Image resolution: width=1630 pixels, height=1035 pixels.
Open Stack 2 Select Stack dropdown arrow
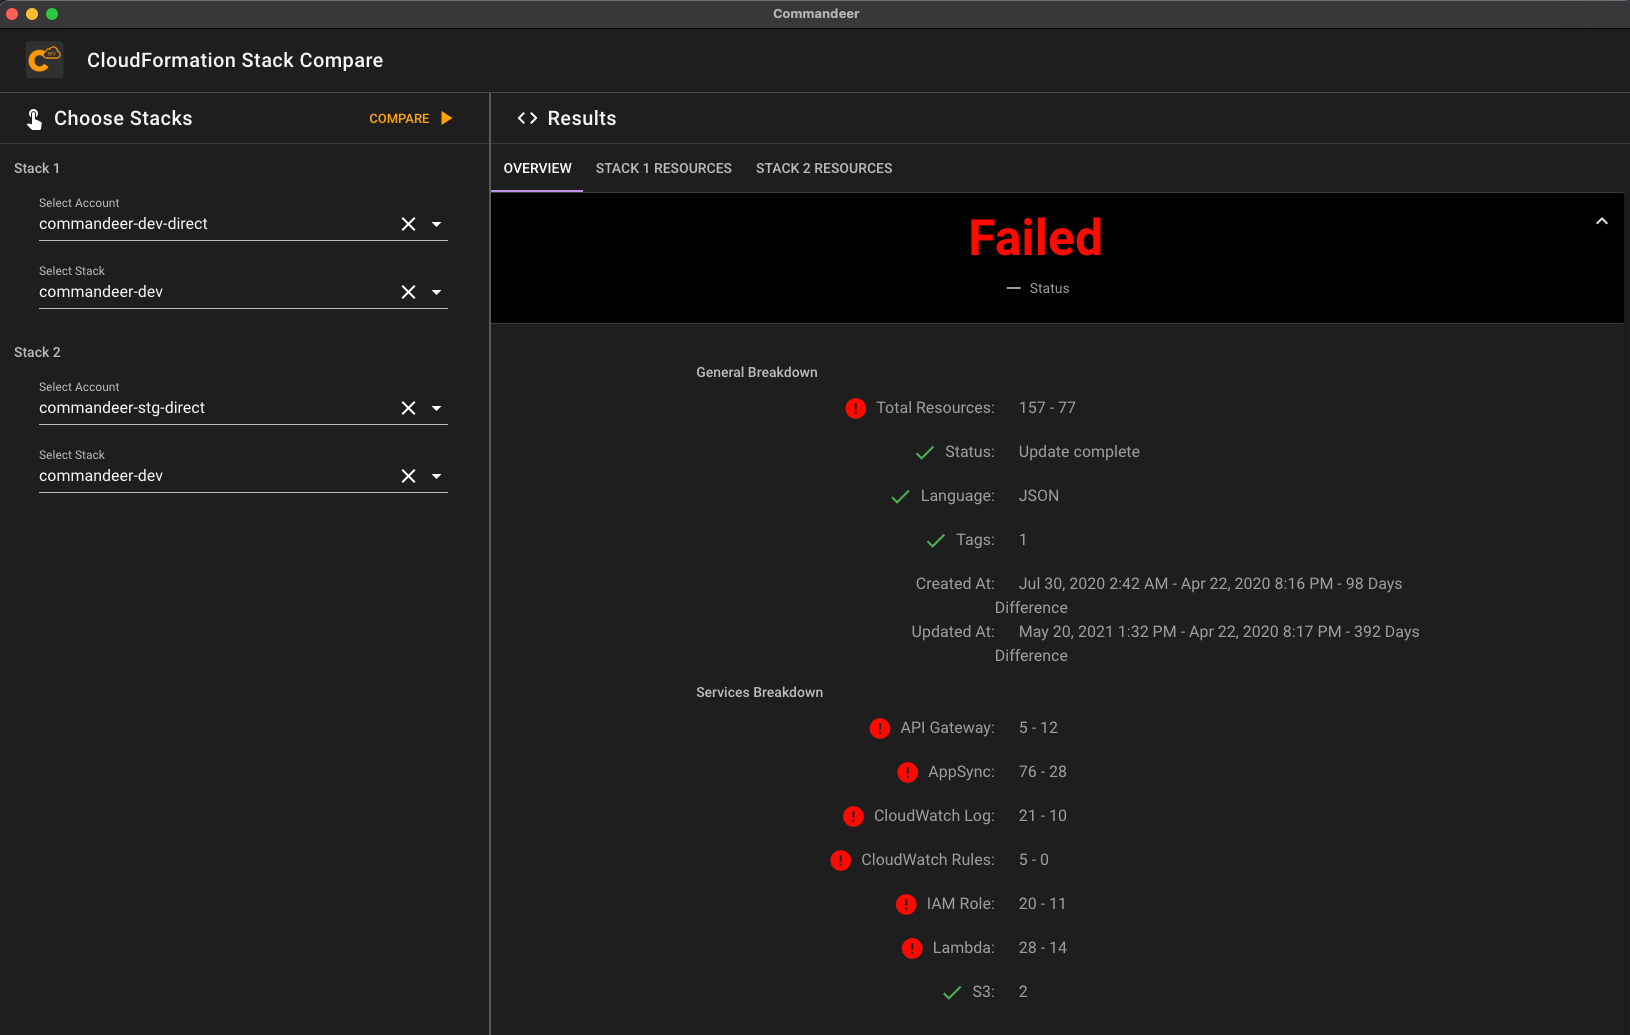coord(436,476)
